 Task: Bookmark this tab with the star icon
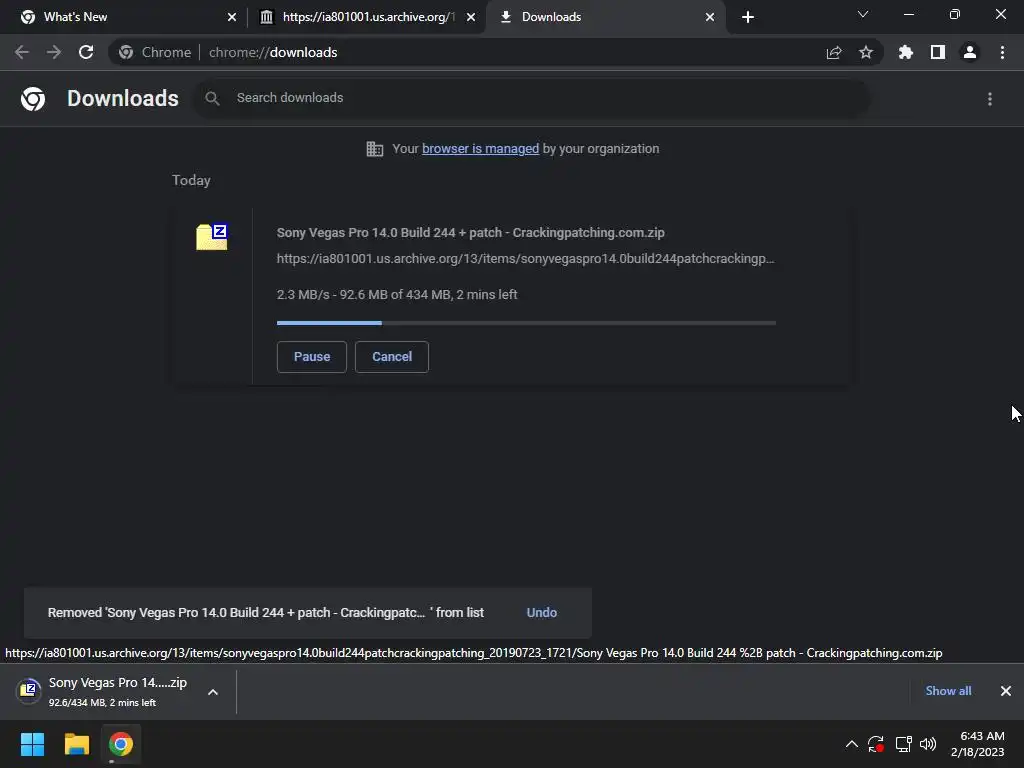[x=866, y=52]
